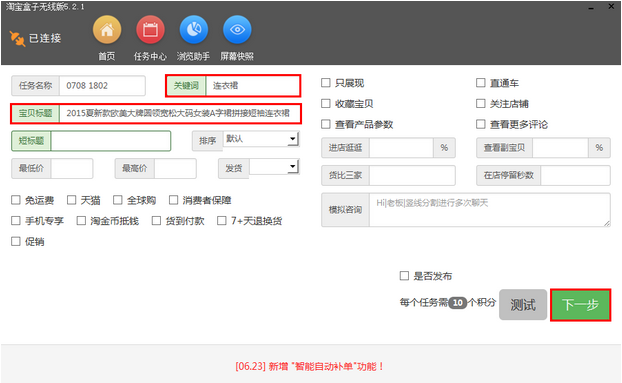Tick the 免运费 checkbox
Screen dimensions: 622x383
pyautogui.click(x=16, y=200)
